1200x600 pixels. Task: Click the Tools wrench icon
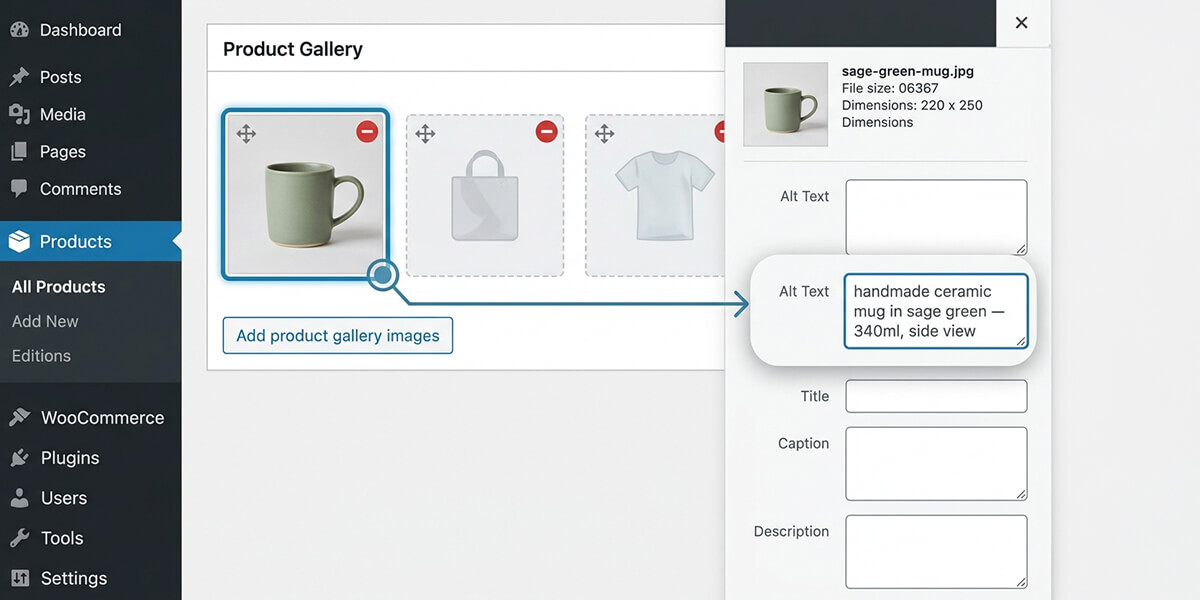pyautogui.click(x=20, y=538)
